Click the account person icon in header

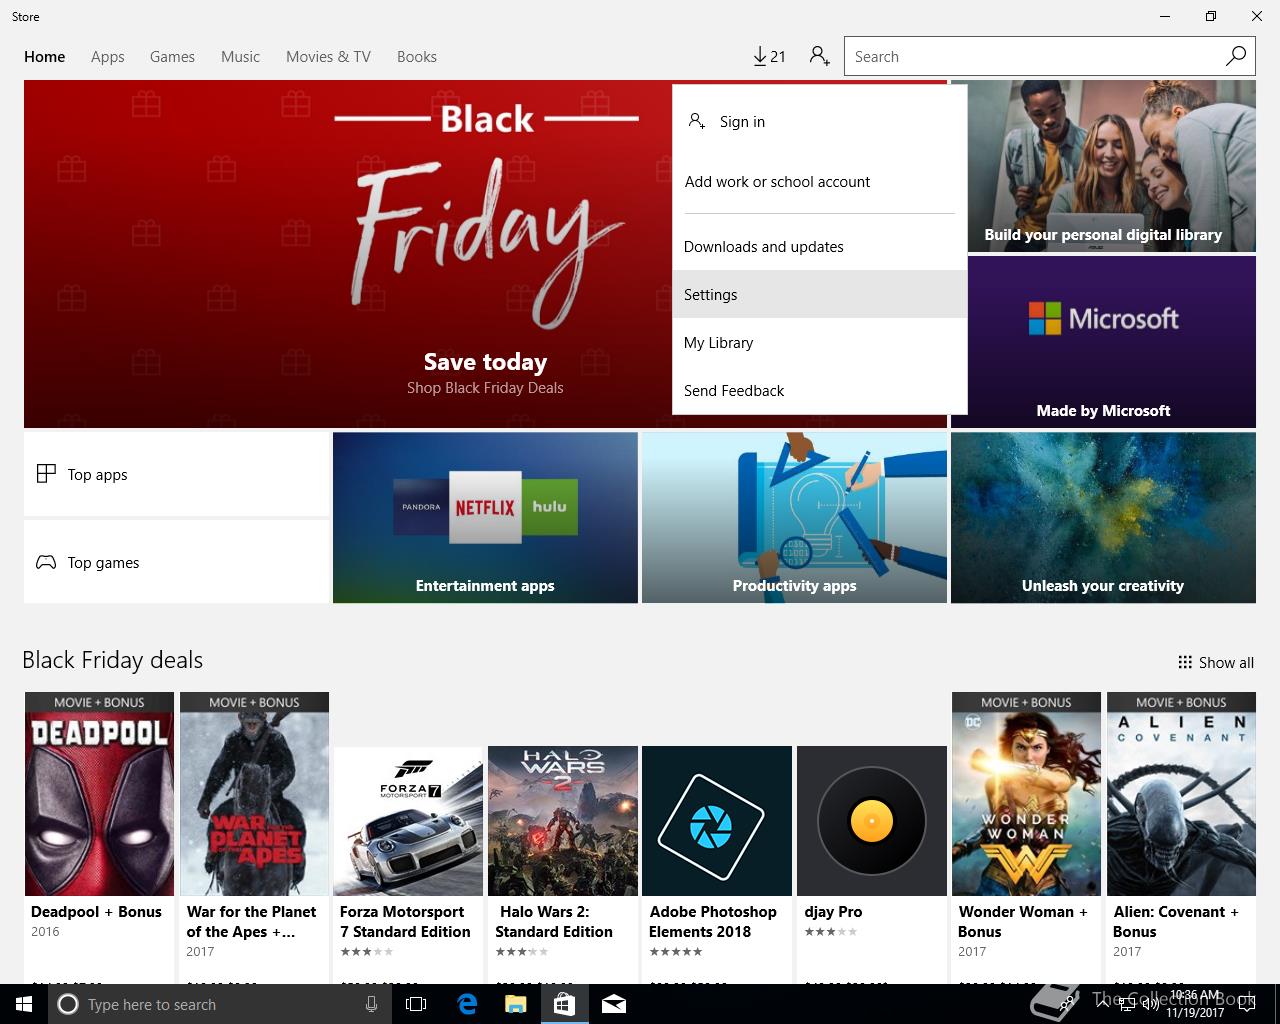coord(820,56)
